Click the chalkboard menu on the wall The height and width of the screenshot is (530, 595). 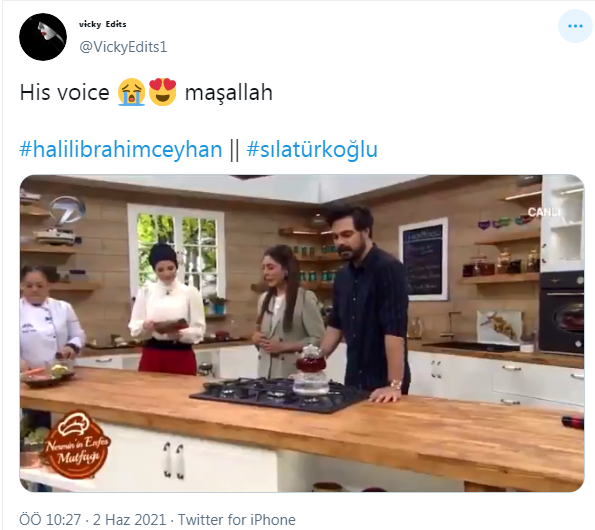click(423, 259)
